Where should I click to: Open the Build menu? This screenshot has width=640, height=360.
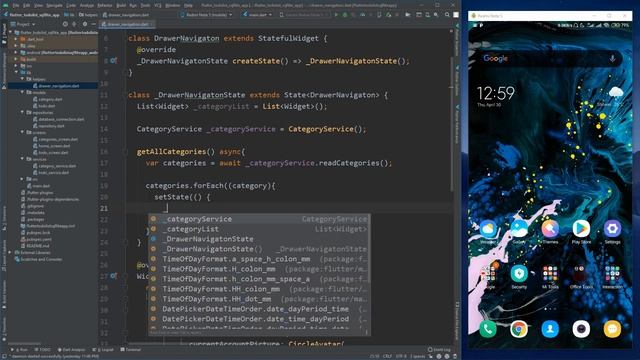(x=121, y=5)
